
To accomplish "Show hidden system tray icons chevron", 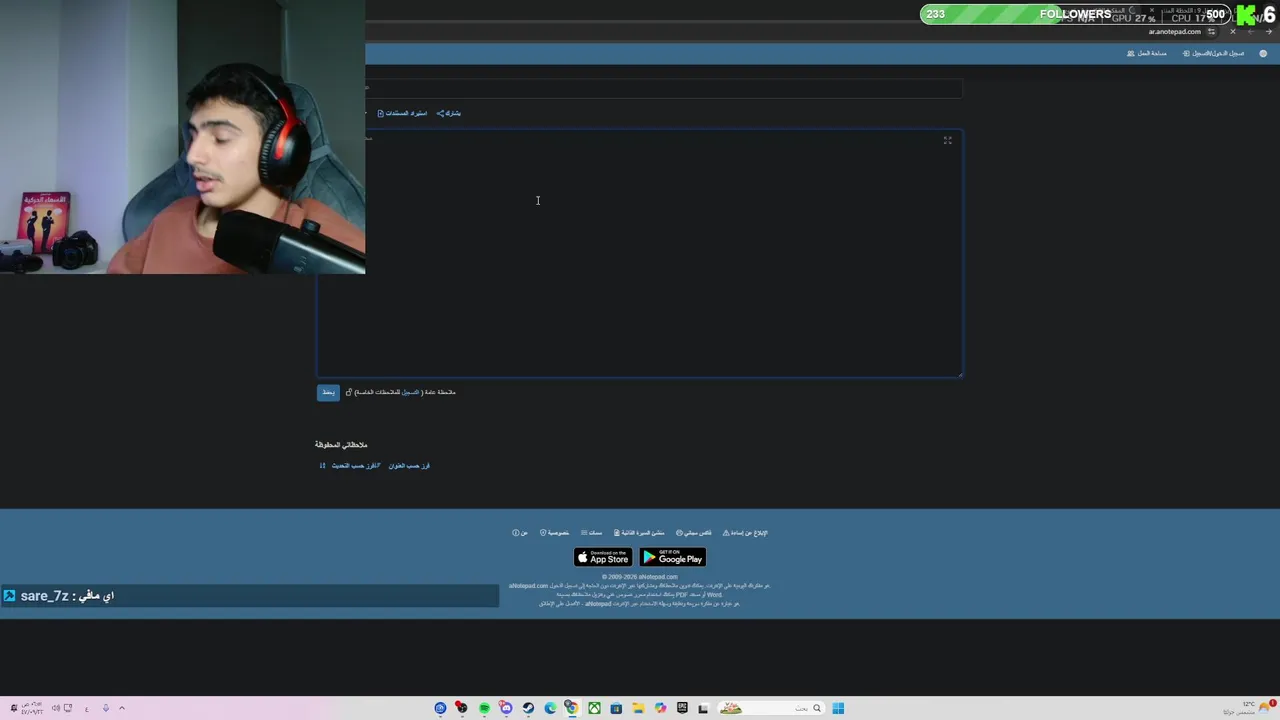I will (122, 708).
